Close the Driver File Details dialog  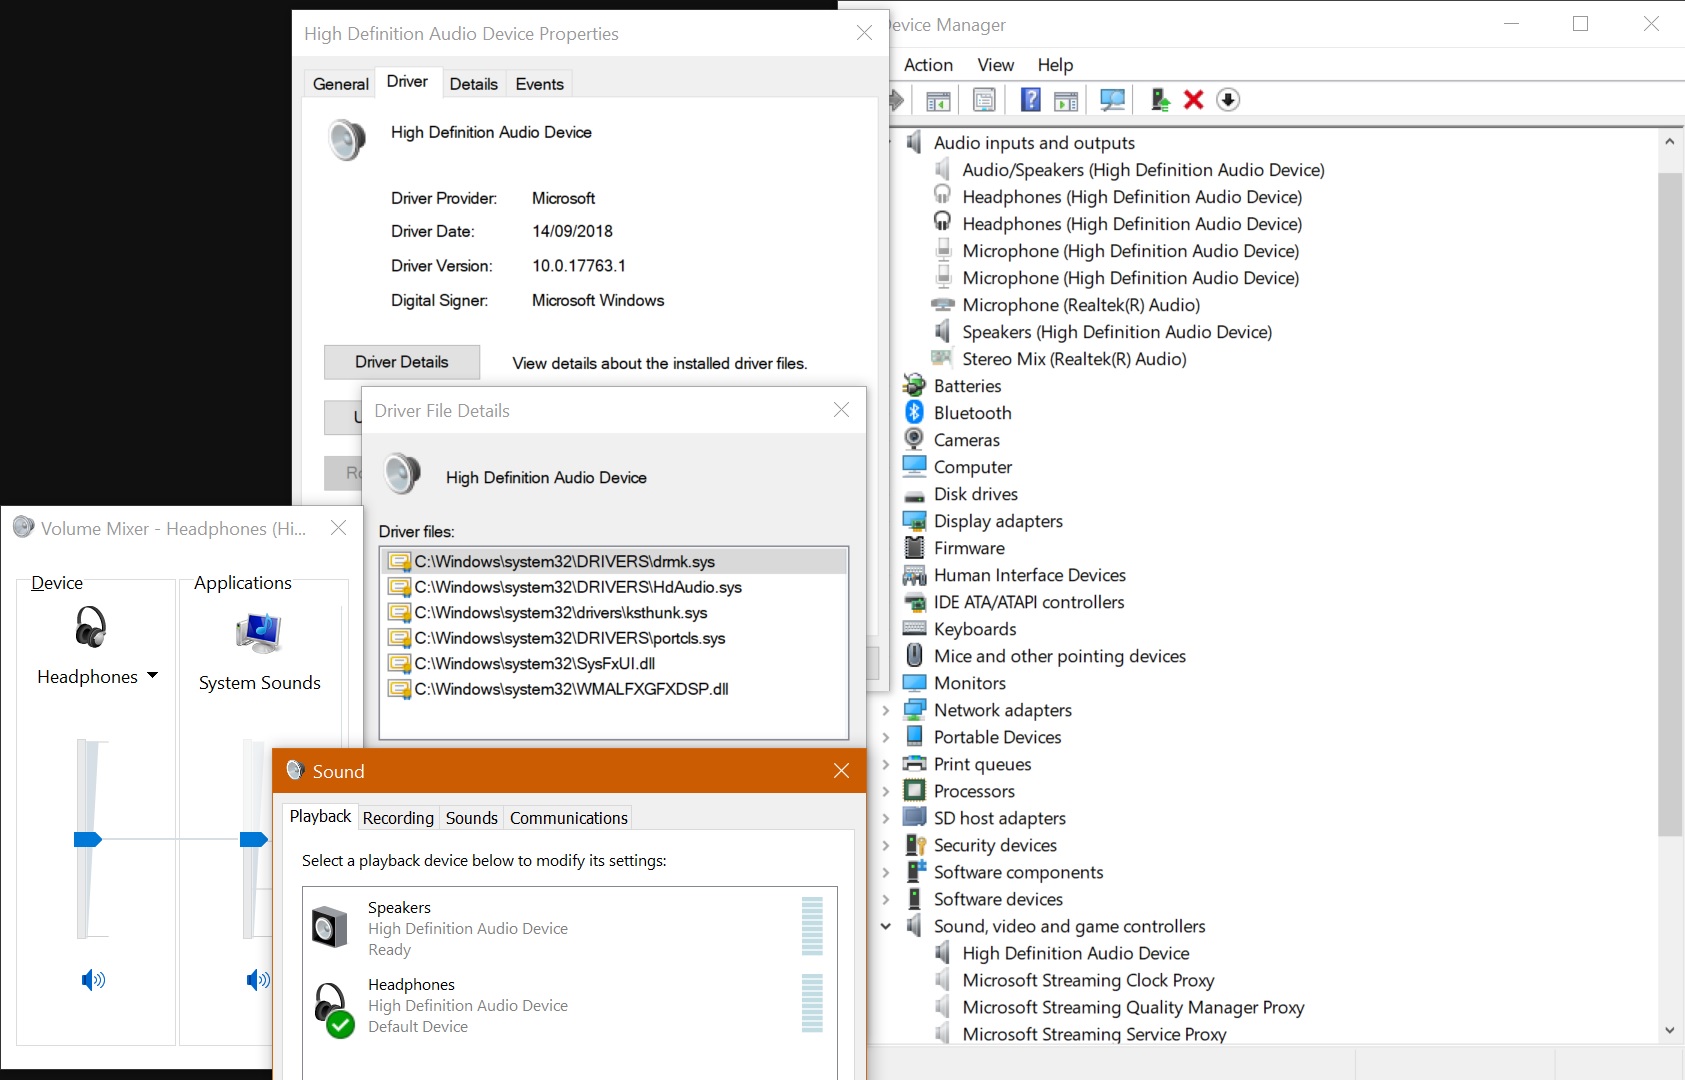click(841, 410)
